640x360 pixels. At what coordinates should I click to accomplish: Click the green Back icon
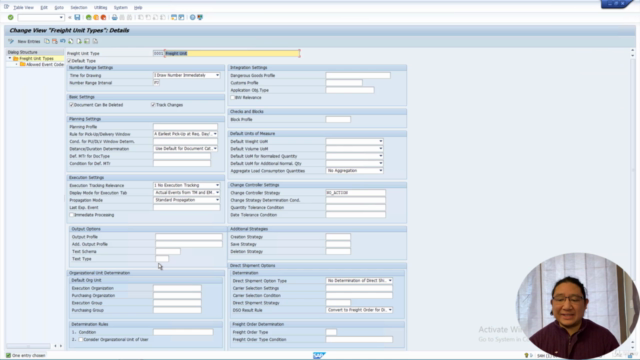89,18
